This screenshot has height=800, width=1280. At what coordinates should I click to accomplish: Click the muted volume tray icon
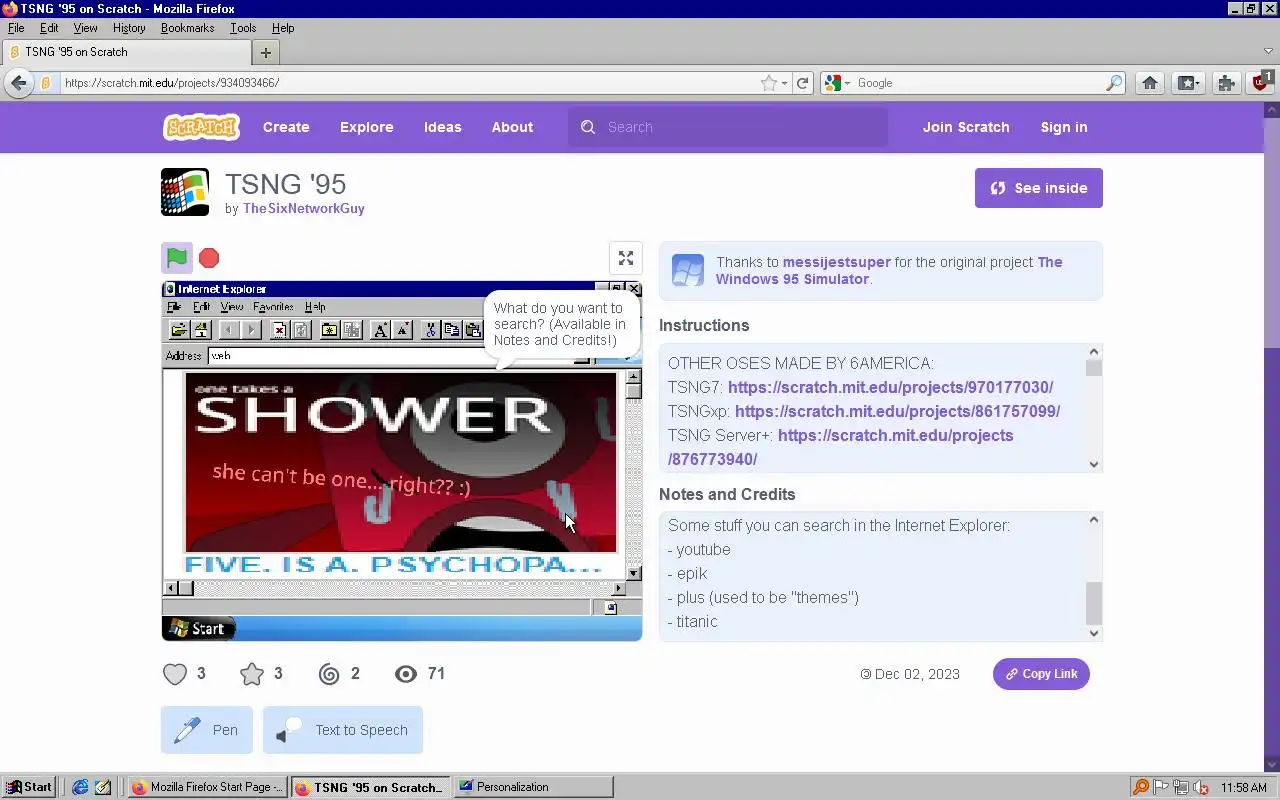click(x=1201, y=787)
